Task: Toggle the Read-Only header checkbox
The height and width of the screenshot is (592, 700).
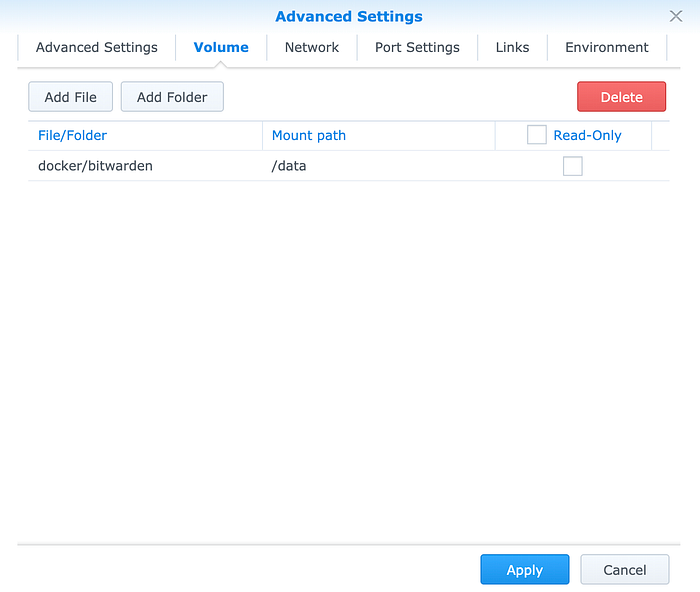Action: pyautogui.click(x=537, y=135)
